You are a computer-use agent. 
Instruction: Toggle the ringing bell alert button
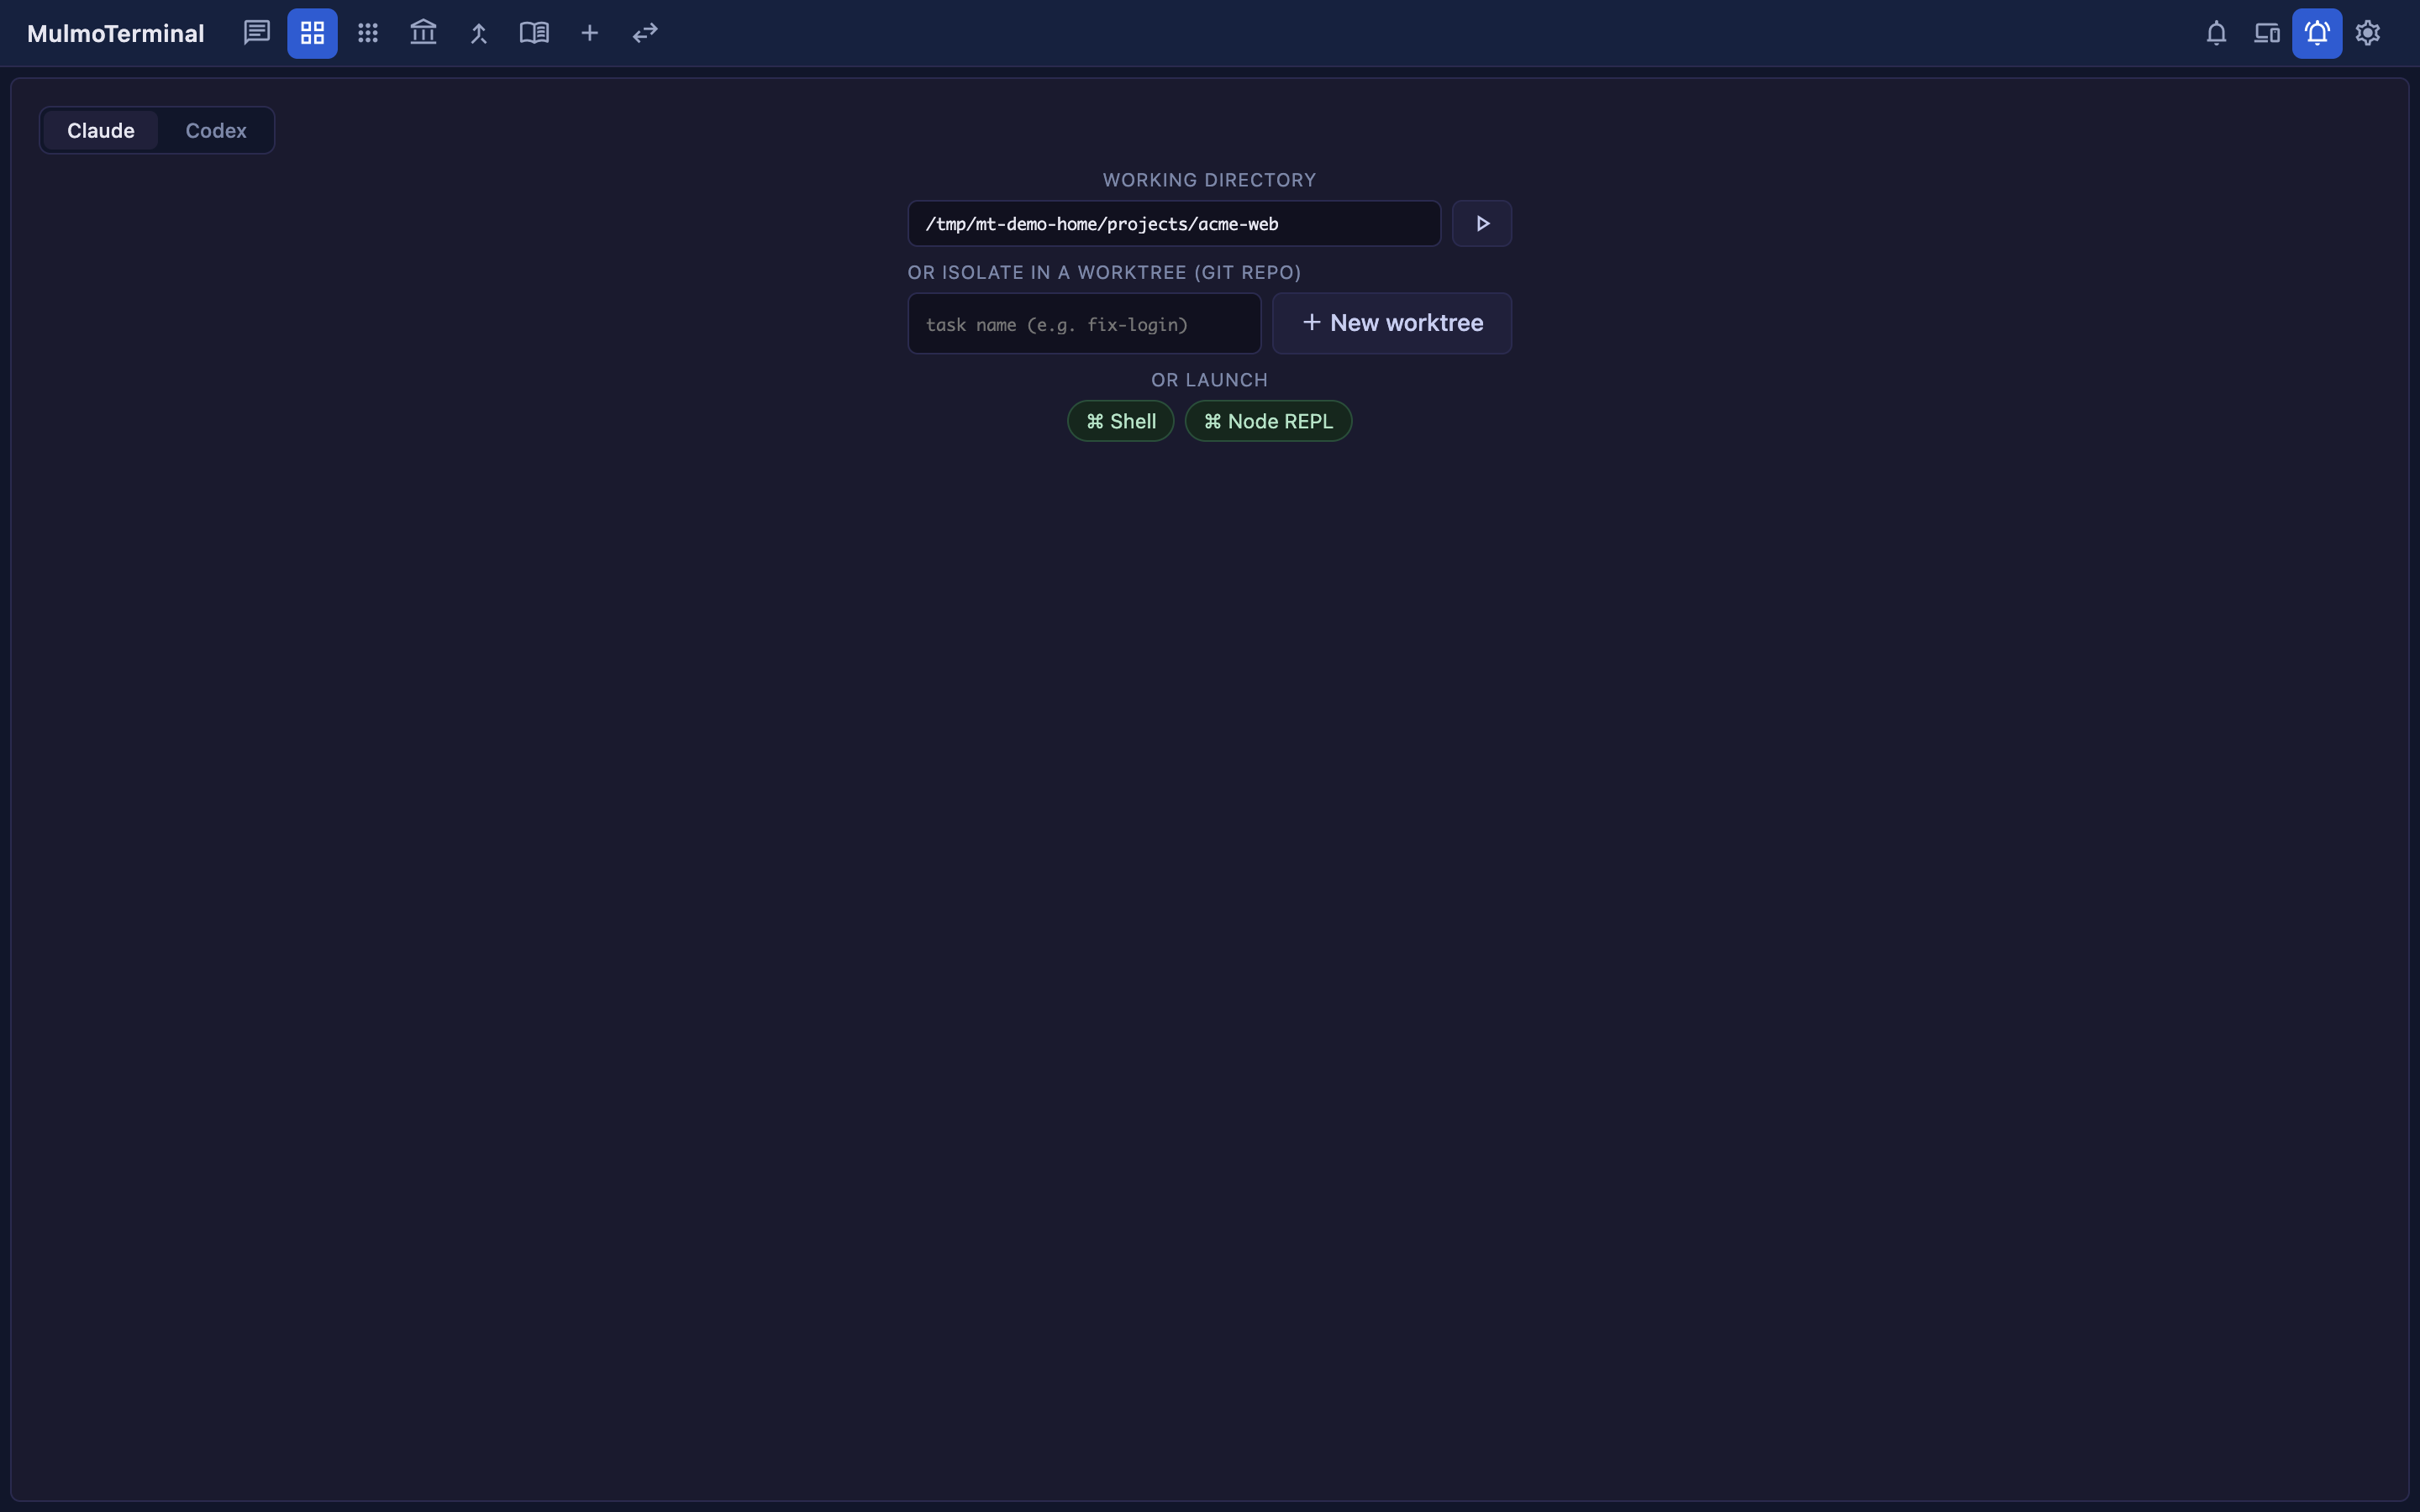click(2317, 33)
